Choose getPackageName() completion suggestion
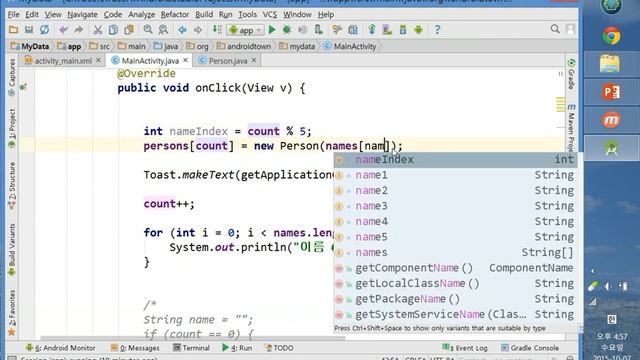The image size is (640, 360). (455, 299)
